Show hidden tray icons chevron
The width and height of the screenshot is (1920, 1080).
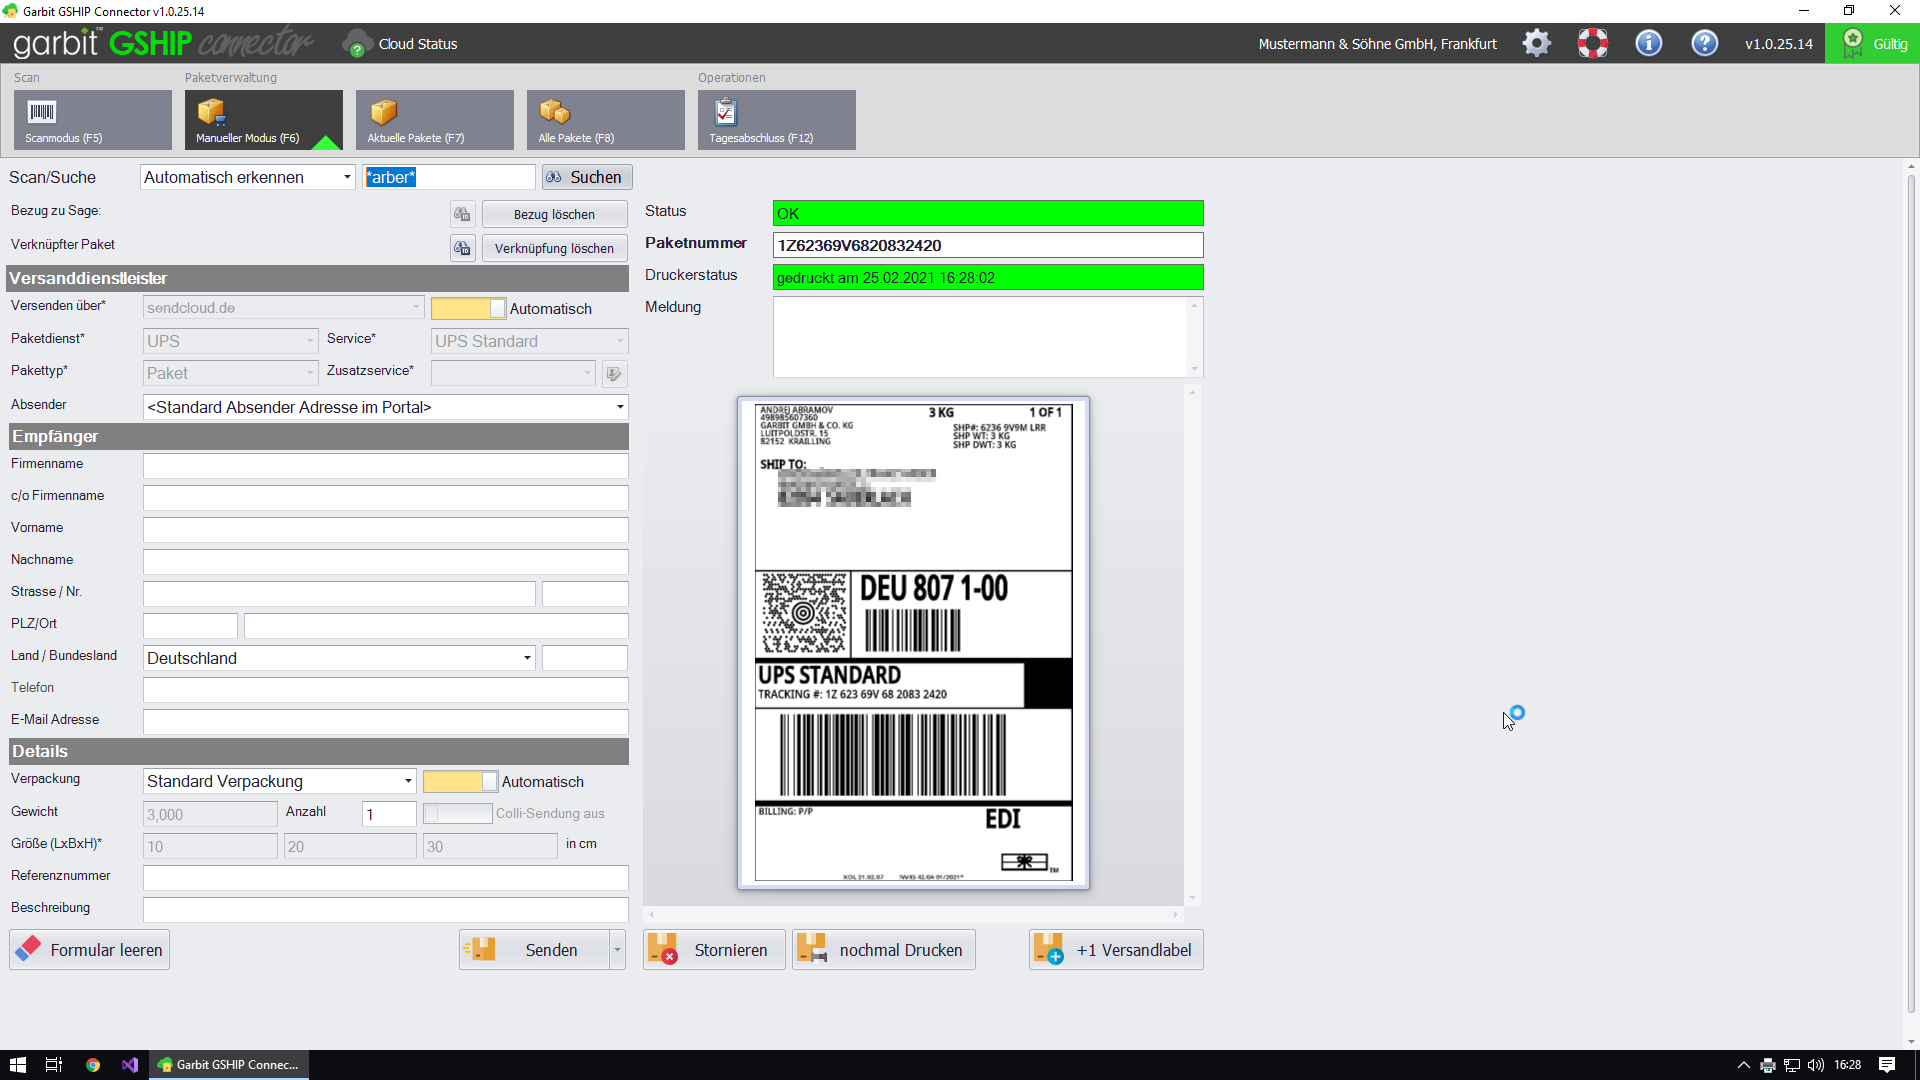pos(1744,1065)
